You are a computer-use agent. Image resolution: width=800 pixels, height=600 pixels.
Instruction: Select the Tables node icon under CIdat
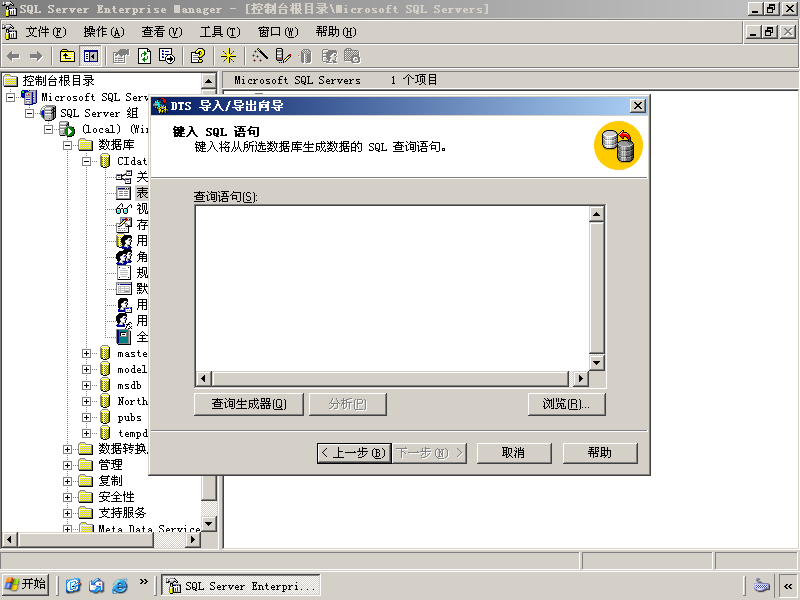pyautogui.click(x=123, y=193)
